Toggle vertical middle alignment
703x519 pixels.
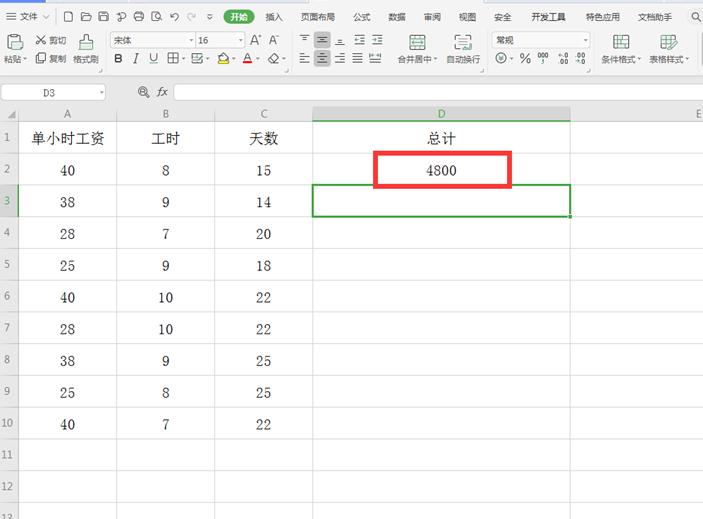coord(322,40)
